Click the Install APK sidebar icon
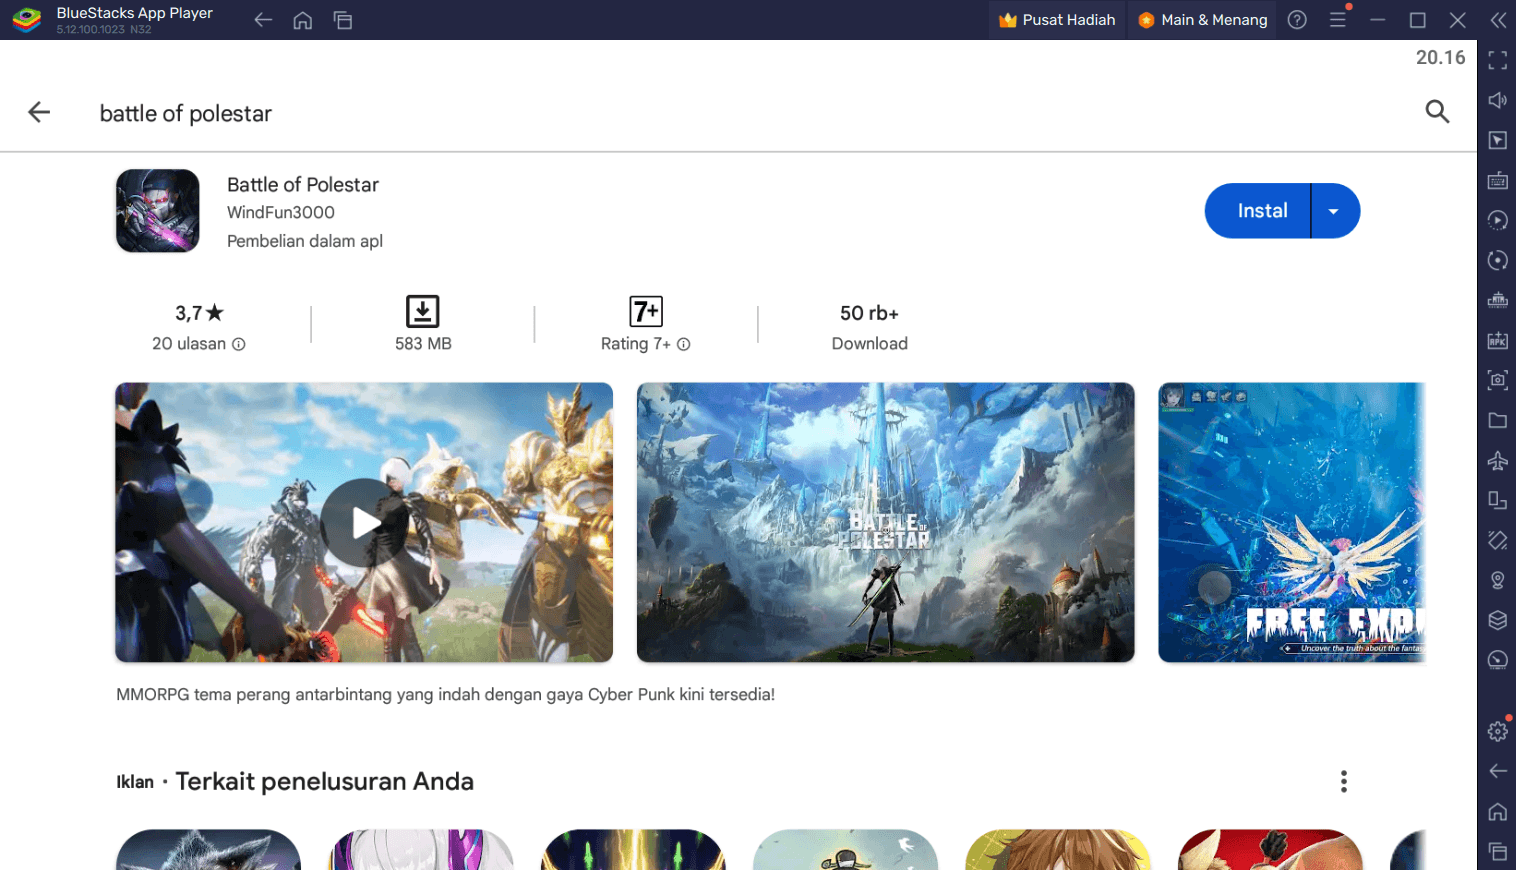1516x870 pixels. [x=1497, y=340]
